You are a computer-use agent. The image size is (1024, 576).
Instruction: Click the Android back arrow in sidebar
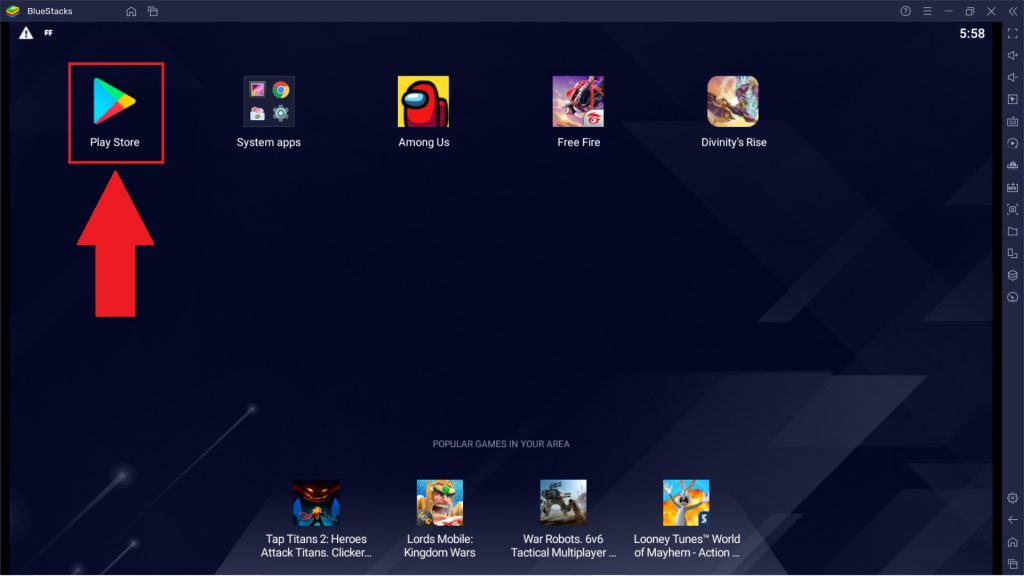[x=1012, y=520]
